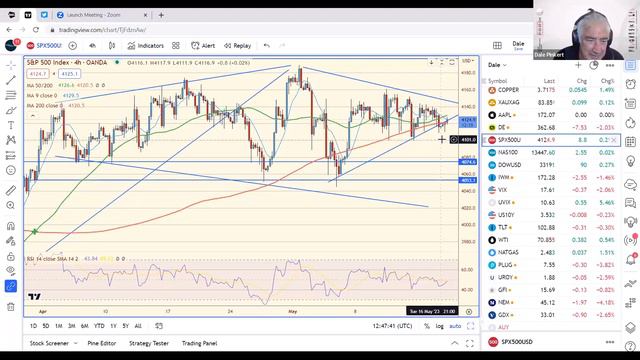
Task: Open the chart interval selector
Action: pyautogui.click(x=93, y=46)
